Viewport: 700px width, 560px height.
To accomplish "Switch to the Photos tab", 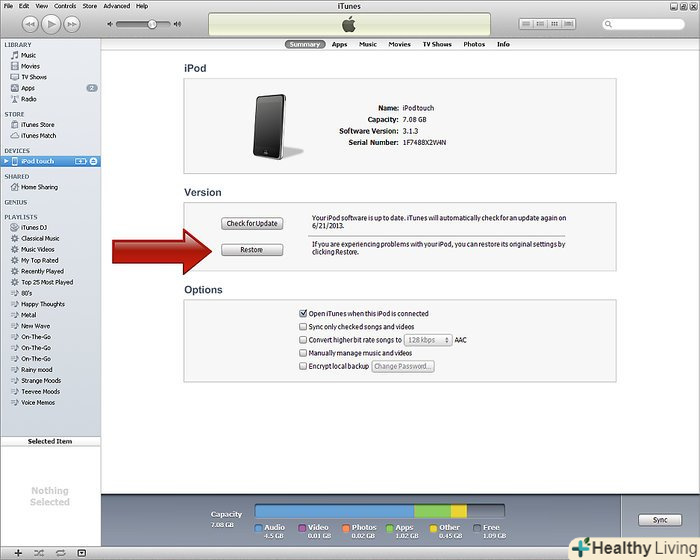I will coord(474,44).
